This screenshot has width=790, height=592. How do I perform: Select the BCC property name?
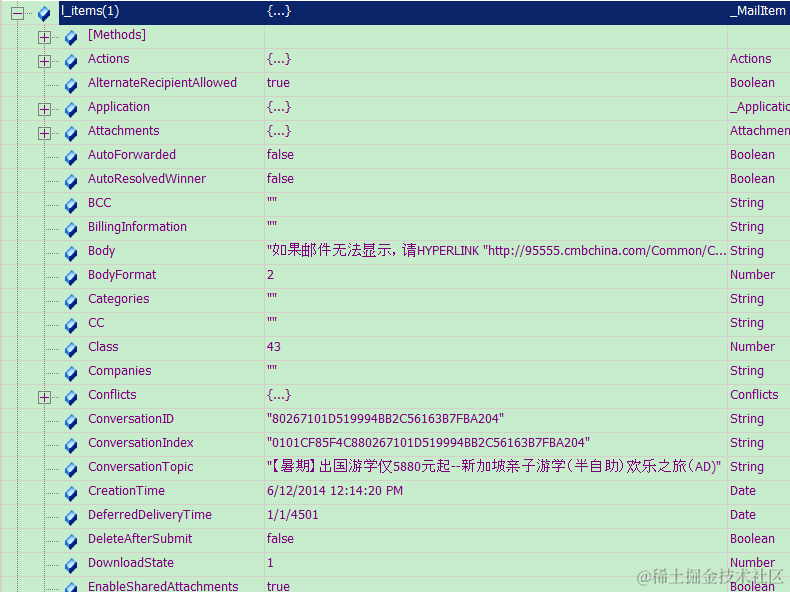tap(100, 203)
